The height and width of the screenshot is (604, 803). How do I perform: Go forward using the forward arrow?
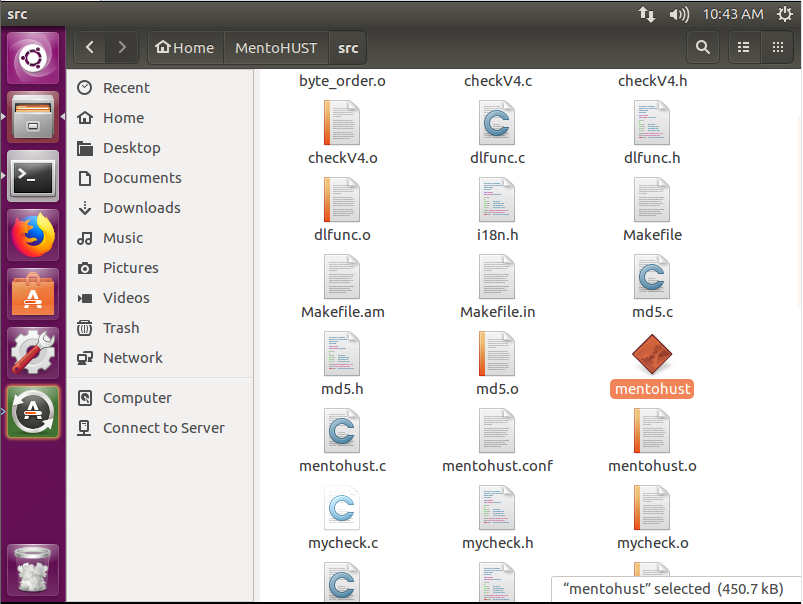pos(122,47)
